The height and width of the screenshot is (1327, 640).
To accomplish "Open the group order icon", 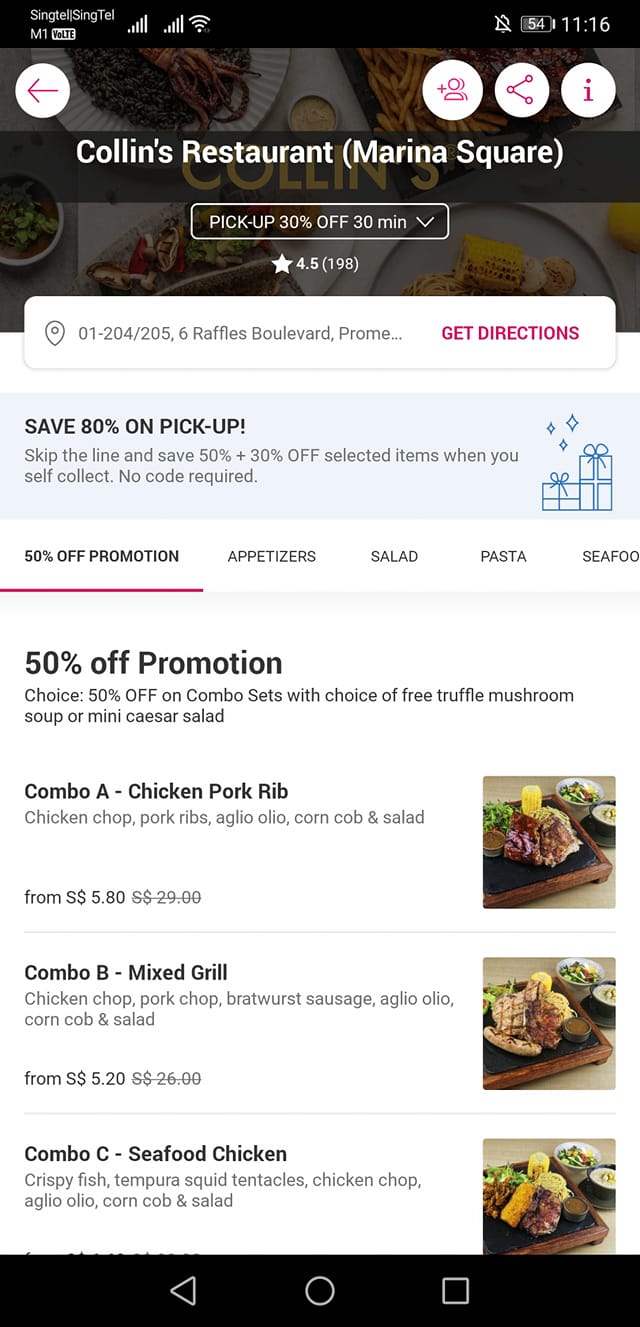I will click(453, 91).
